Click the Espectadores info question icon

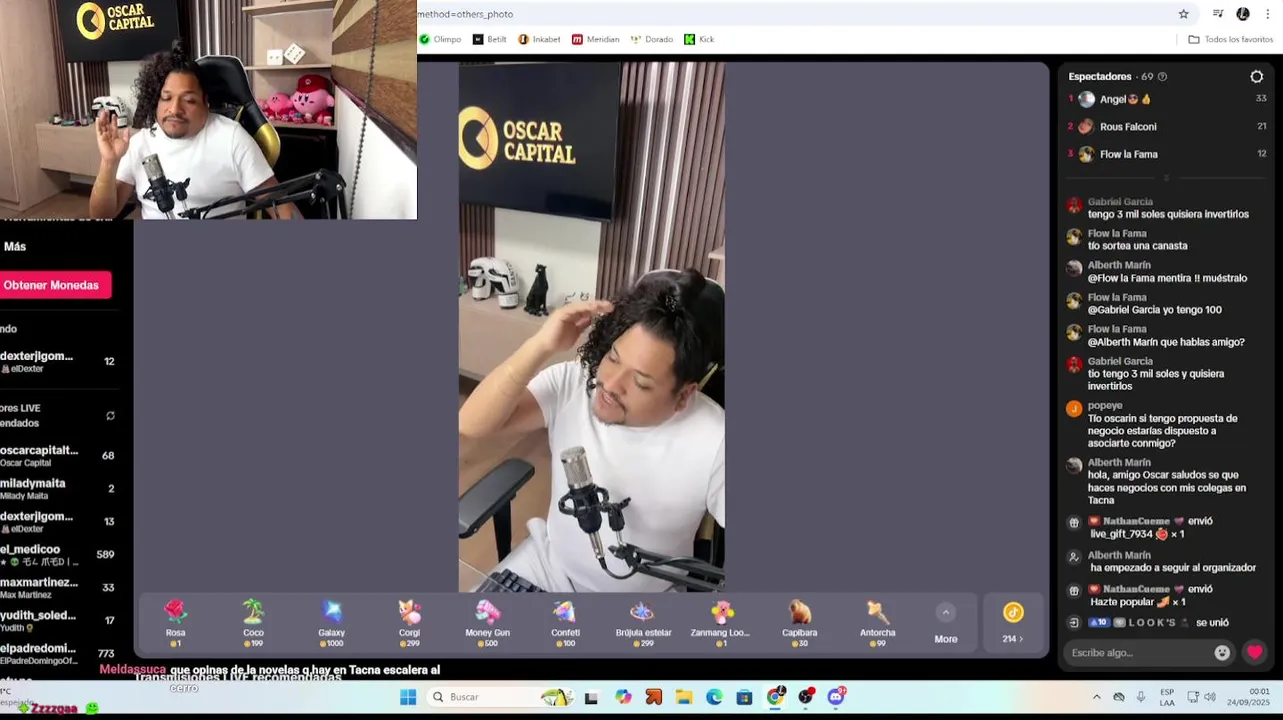click(x=1162, y=77)
